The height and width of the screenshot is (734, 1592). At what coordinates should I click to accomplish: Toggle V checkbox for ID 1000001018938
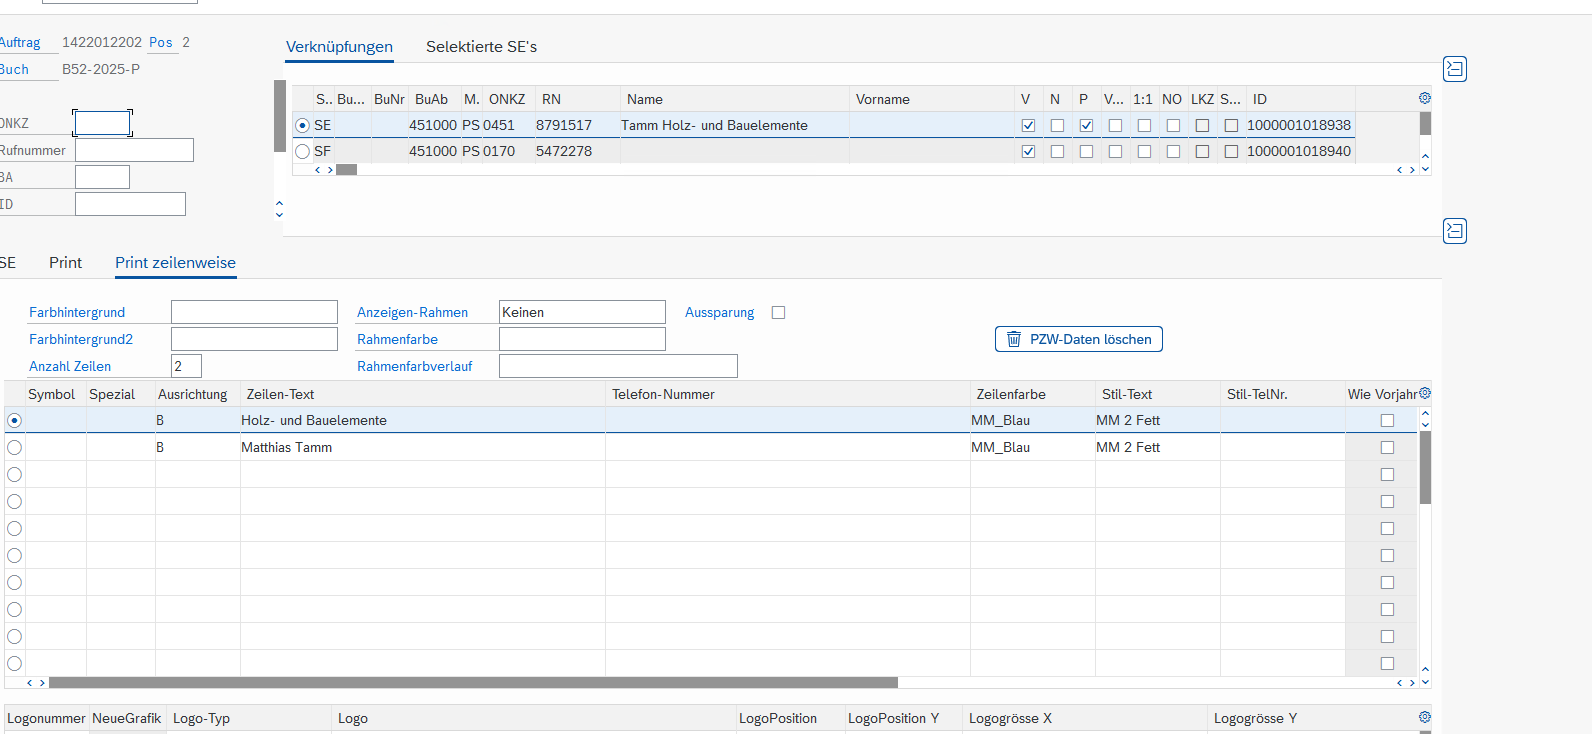[x=1028, y=125]
